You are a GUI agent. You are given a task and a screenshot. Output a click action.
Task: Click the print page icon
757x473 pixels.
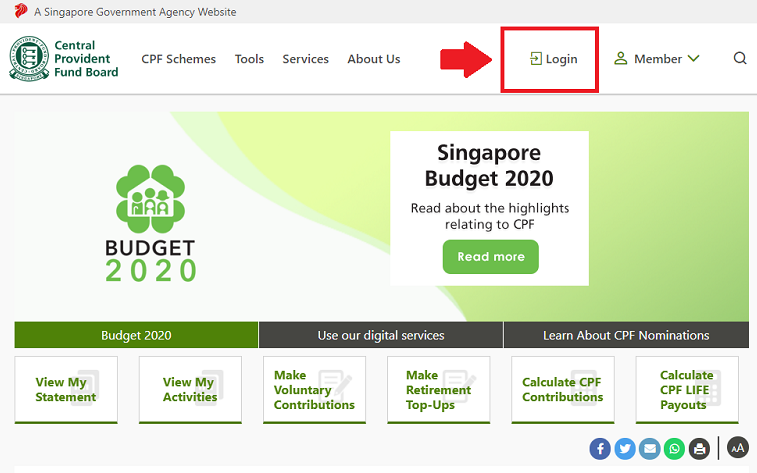(x=700, y=449)
